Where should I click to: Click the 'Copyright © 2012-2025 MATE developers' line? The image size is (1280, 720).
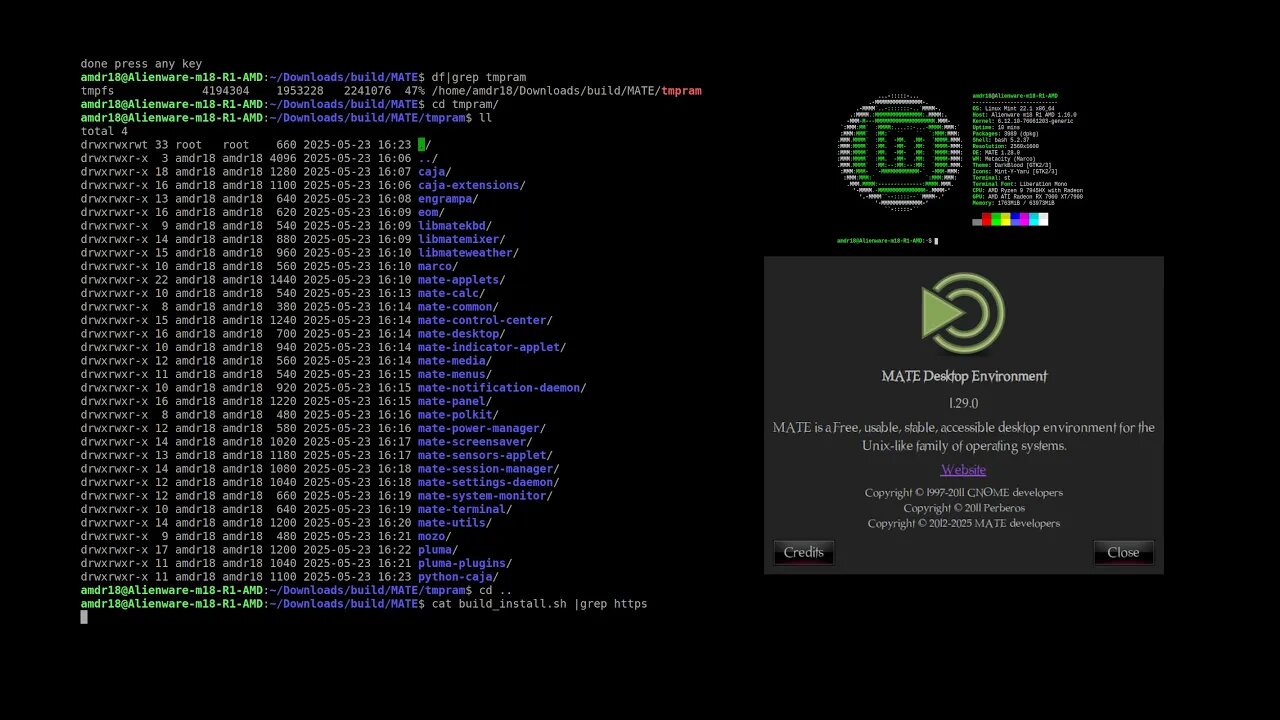pos(964,523)
